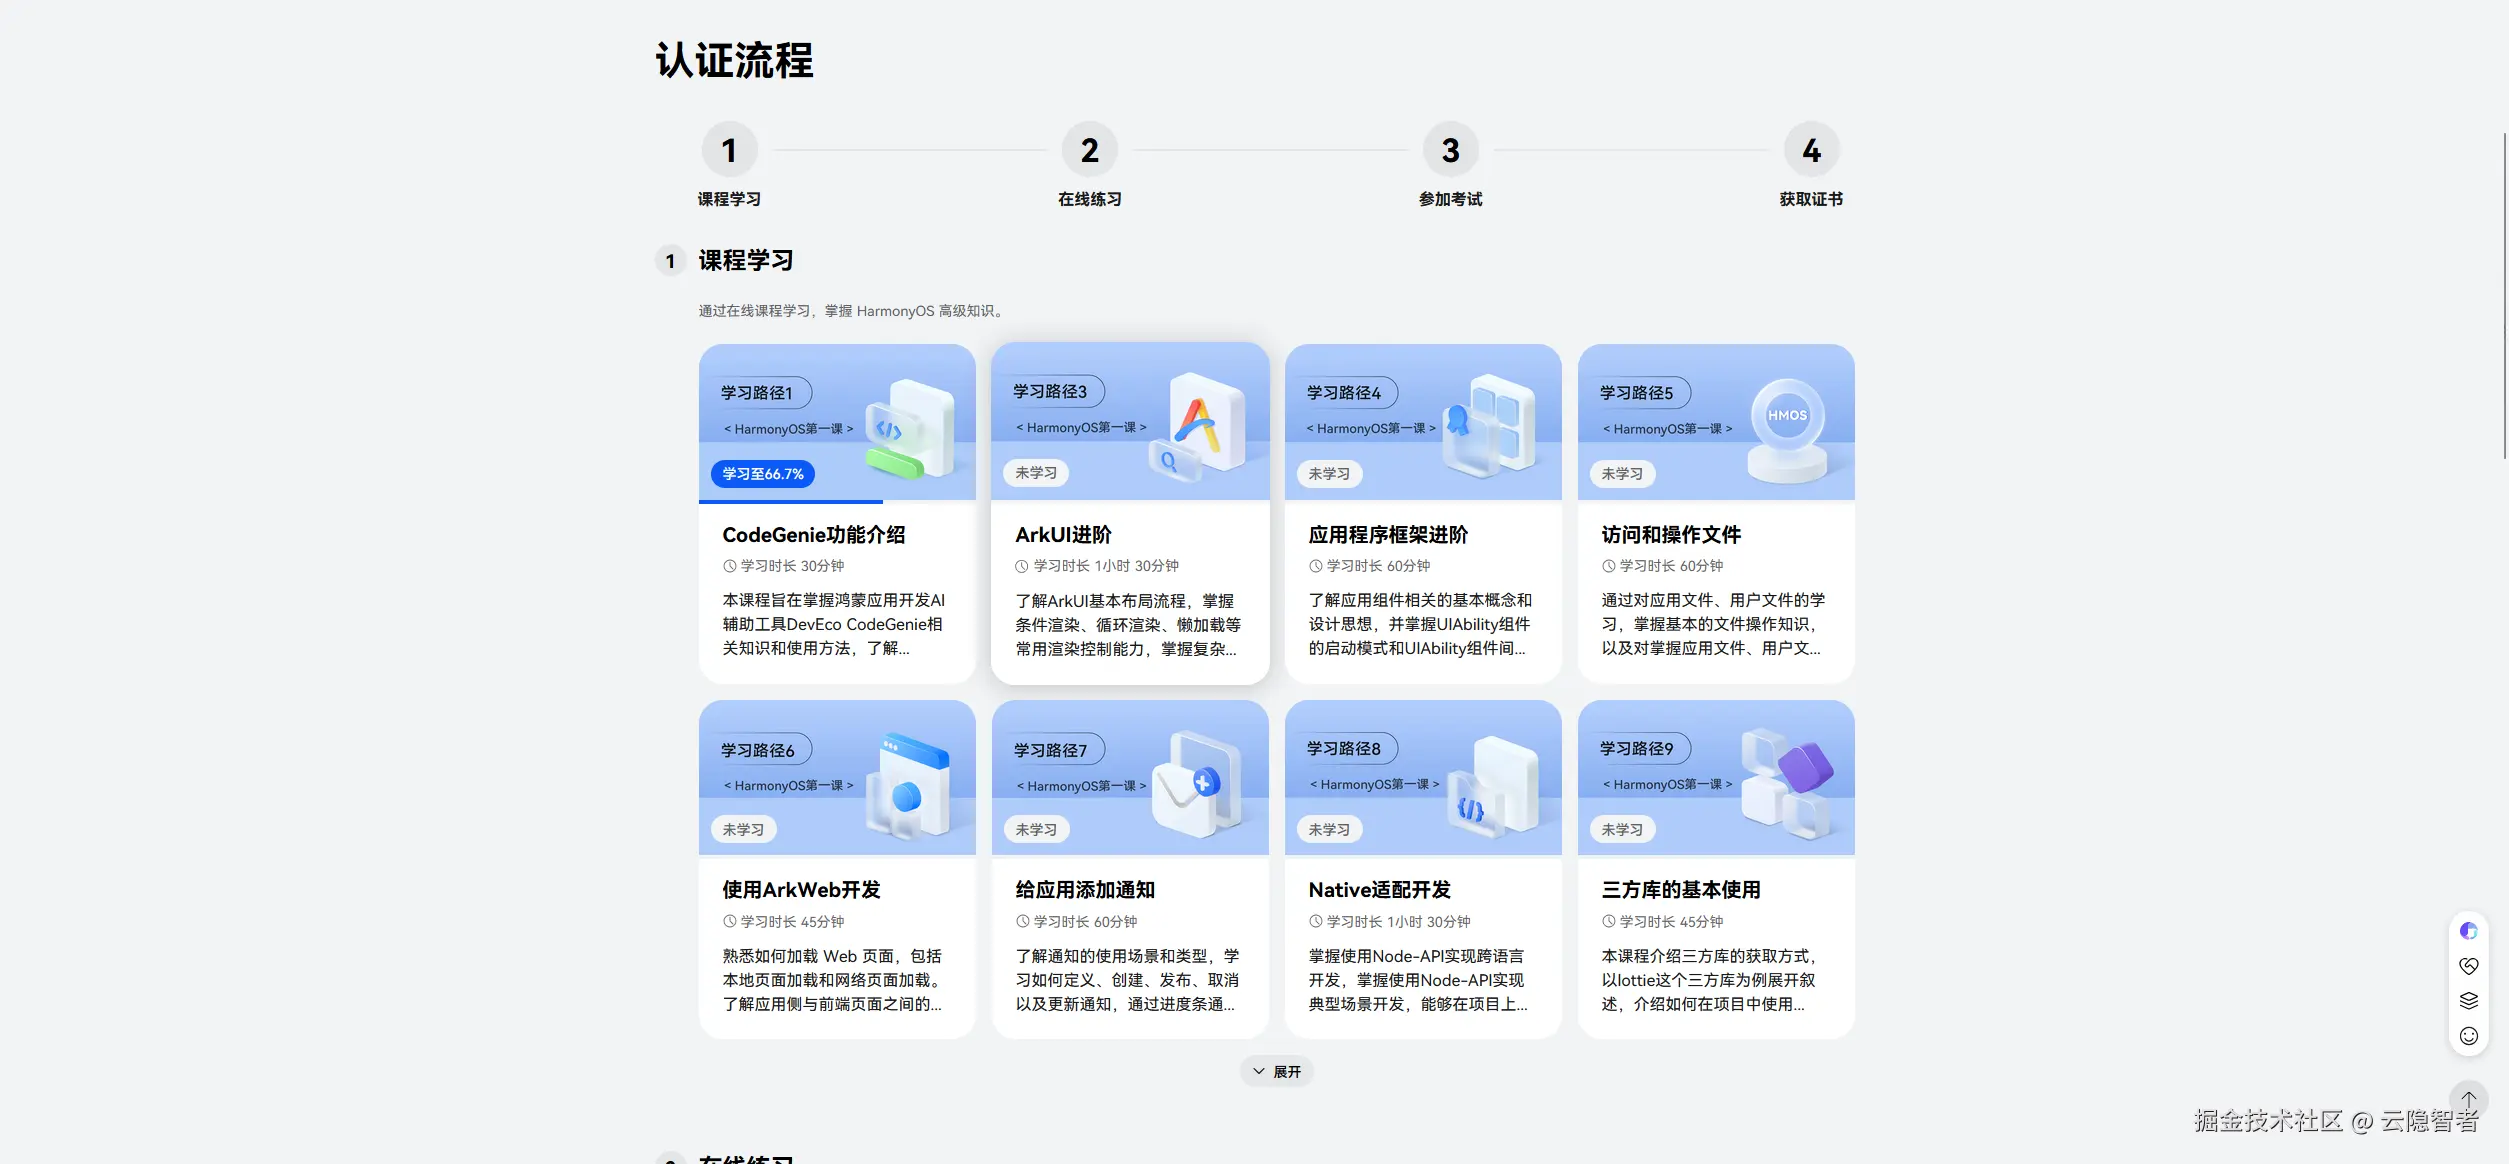Open the 三方库的基本使用 course card description
This screenshot has height=1164, width=2509.
(x=1708, y=980)
